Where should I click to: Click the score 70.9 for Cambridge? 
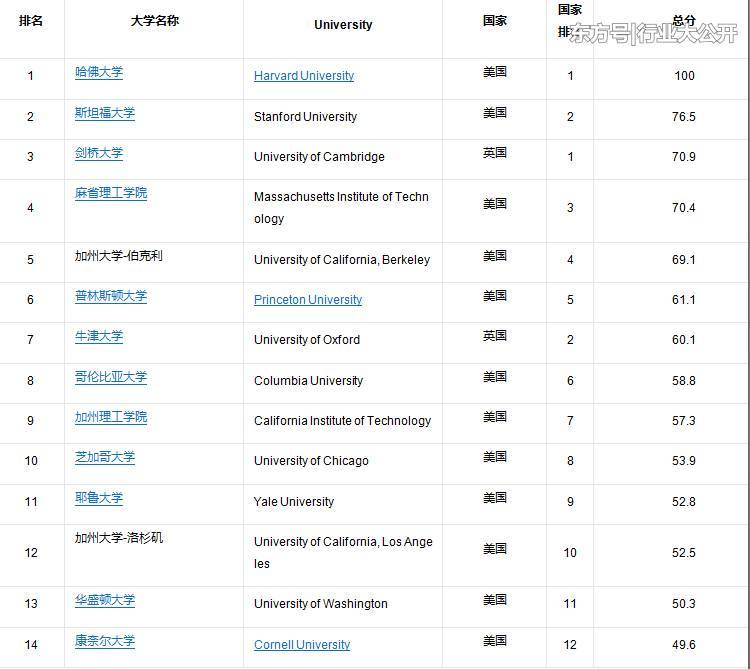tap(684, 157)
